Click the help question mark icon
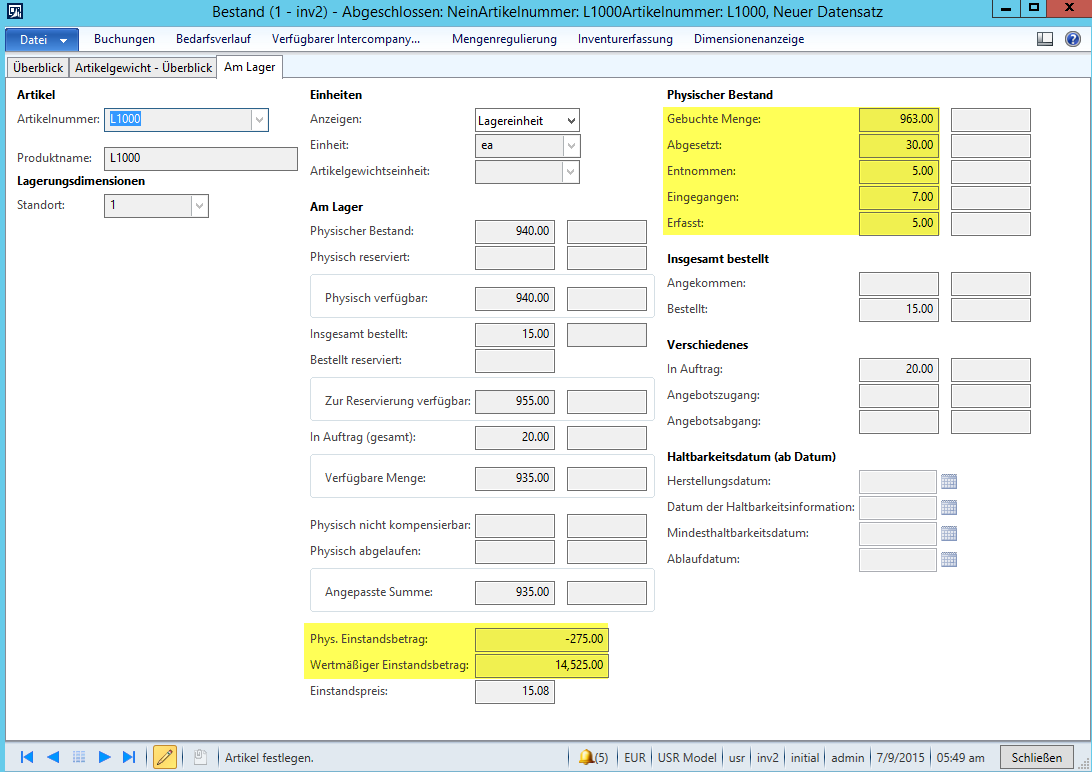 tap(1072, 39)
